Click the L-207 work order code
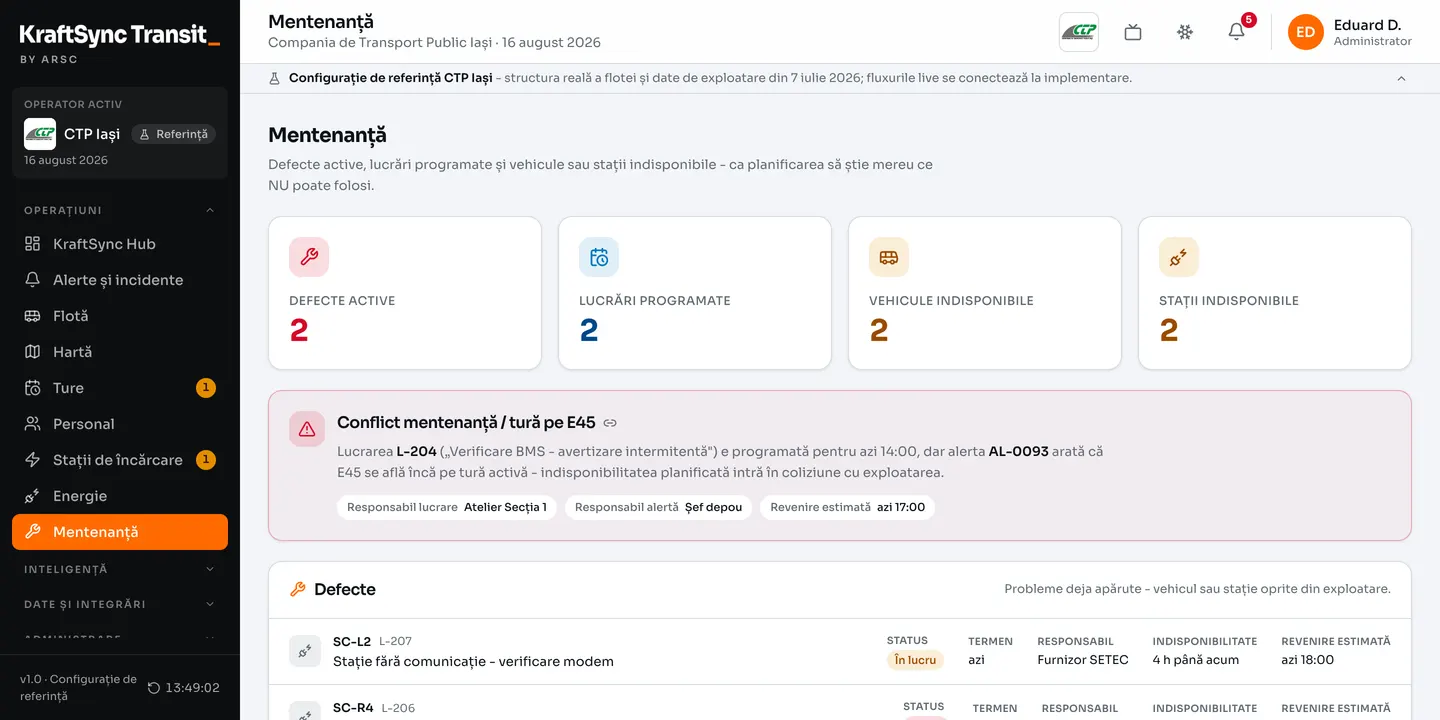The image size is (1440, 720). coord(395,641)
